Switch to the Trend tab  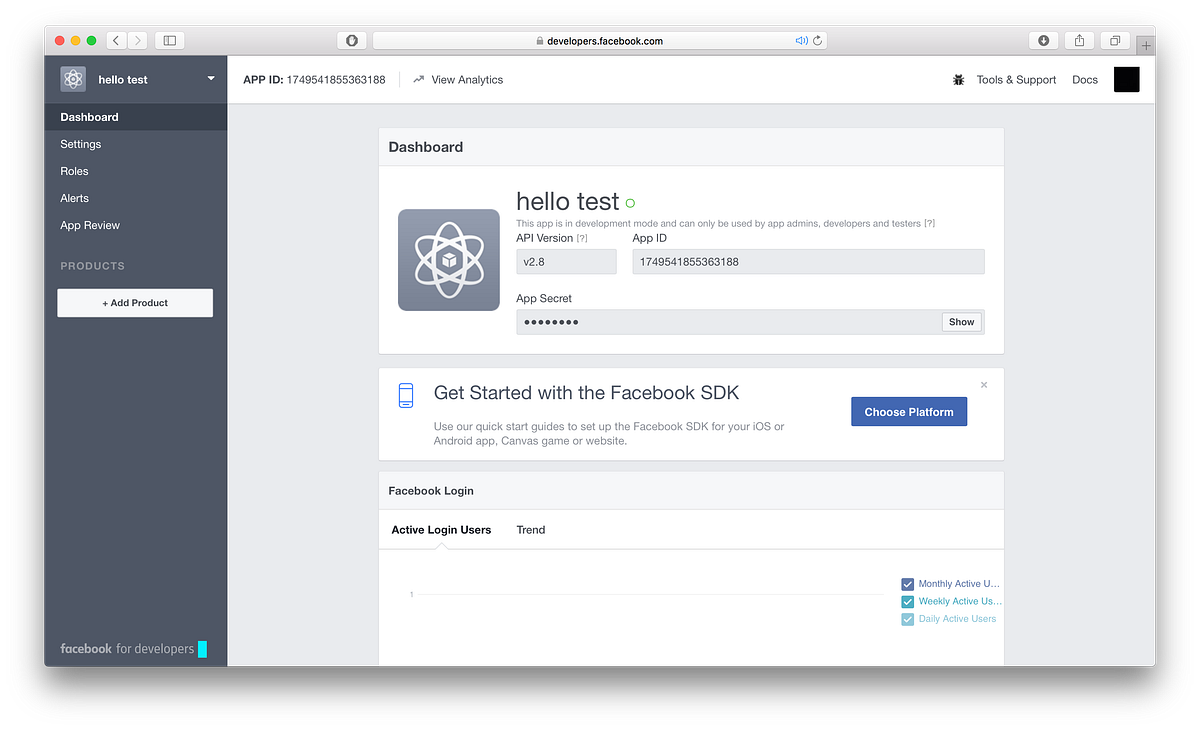530,530
